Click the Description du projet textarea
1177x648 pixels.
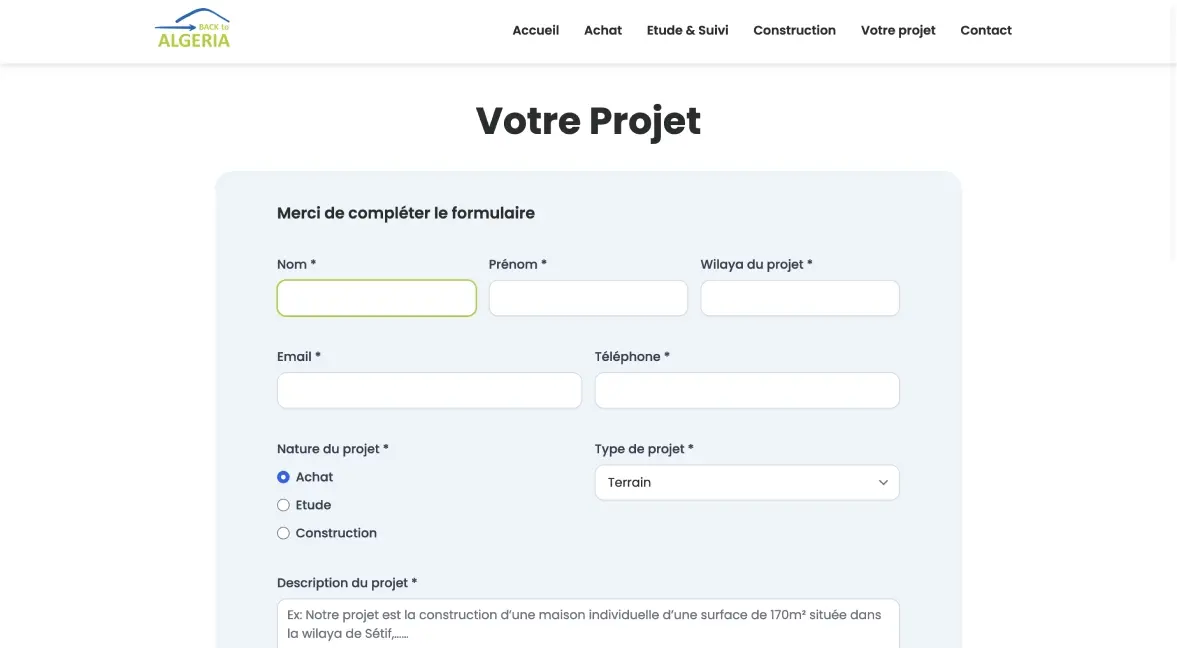[588, 624]
